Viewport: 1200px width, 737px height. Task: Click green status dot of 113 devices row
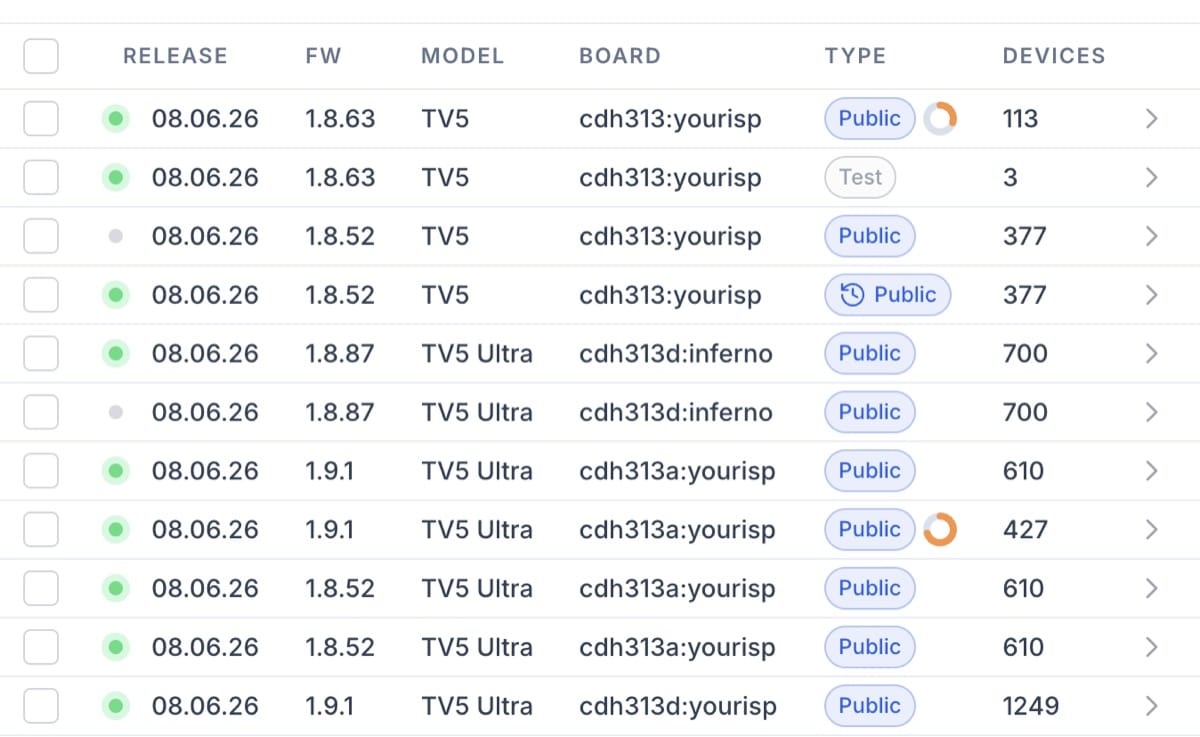click(x=116, y=119)
